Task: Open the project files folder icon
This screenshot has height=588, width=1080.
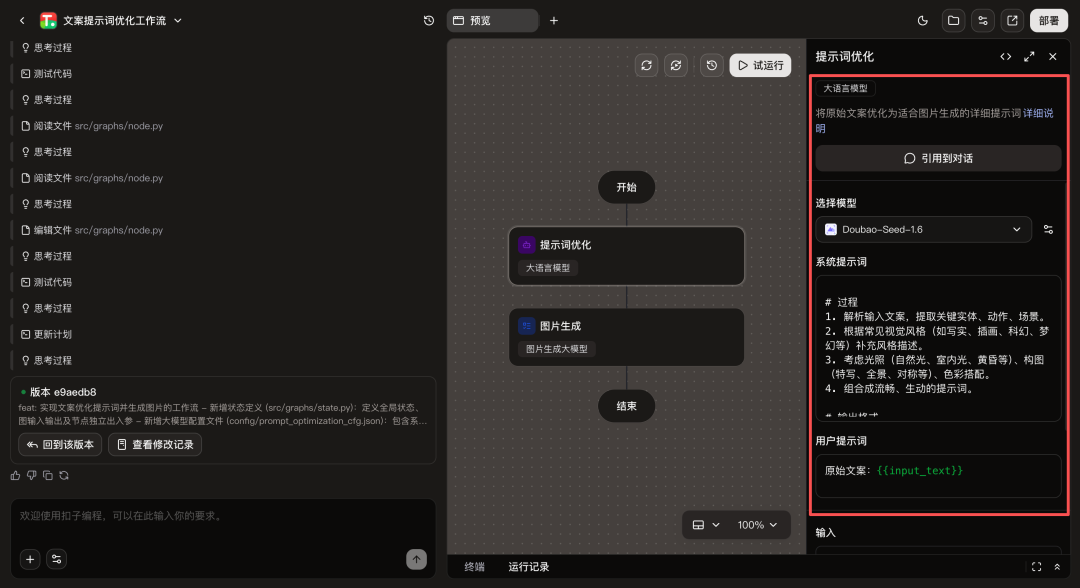Action: [953, 20]
